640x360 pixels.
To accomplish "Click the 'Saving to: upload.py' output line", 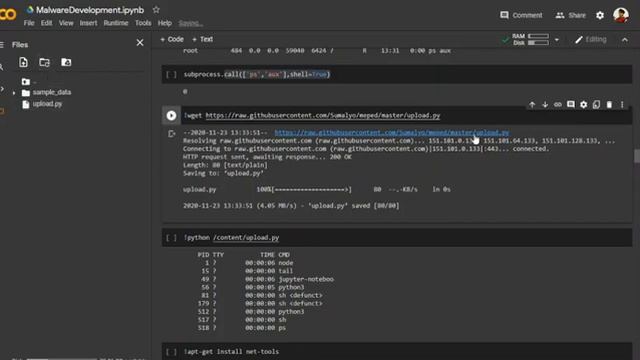I will pyautogui.click(x=223, y=173).
